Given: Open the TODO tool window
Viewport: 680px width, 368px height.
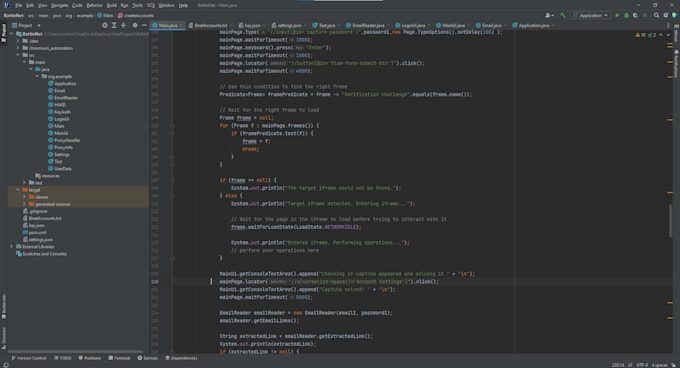Looking at the screenshot, I should coord(63,358).
